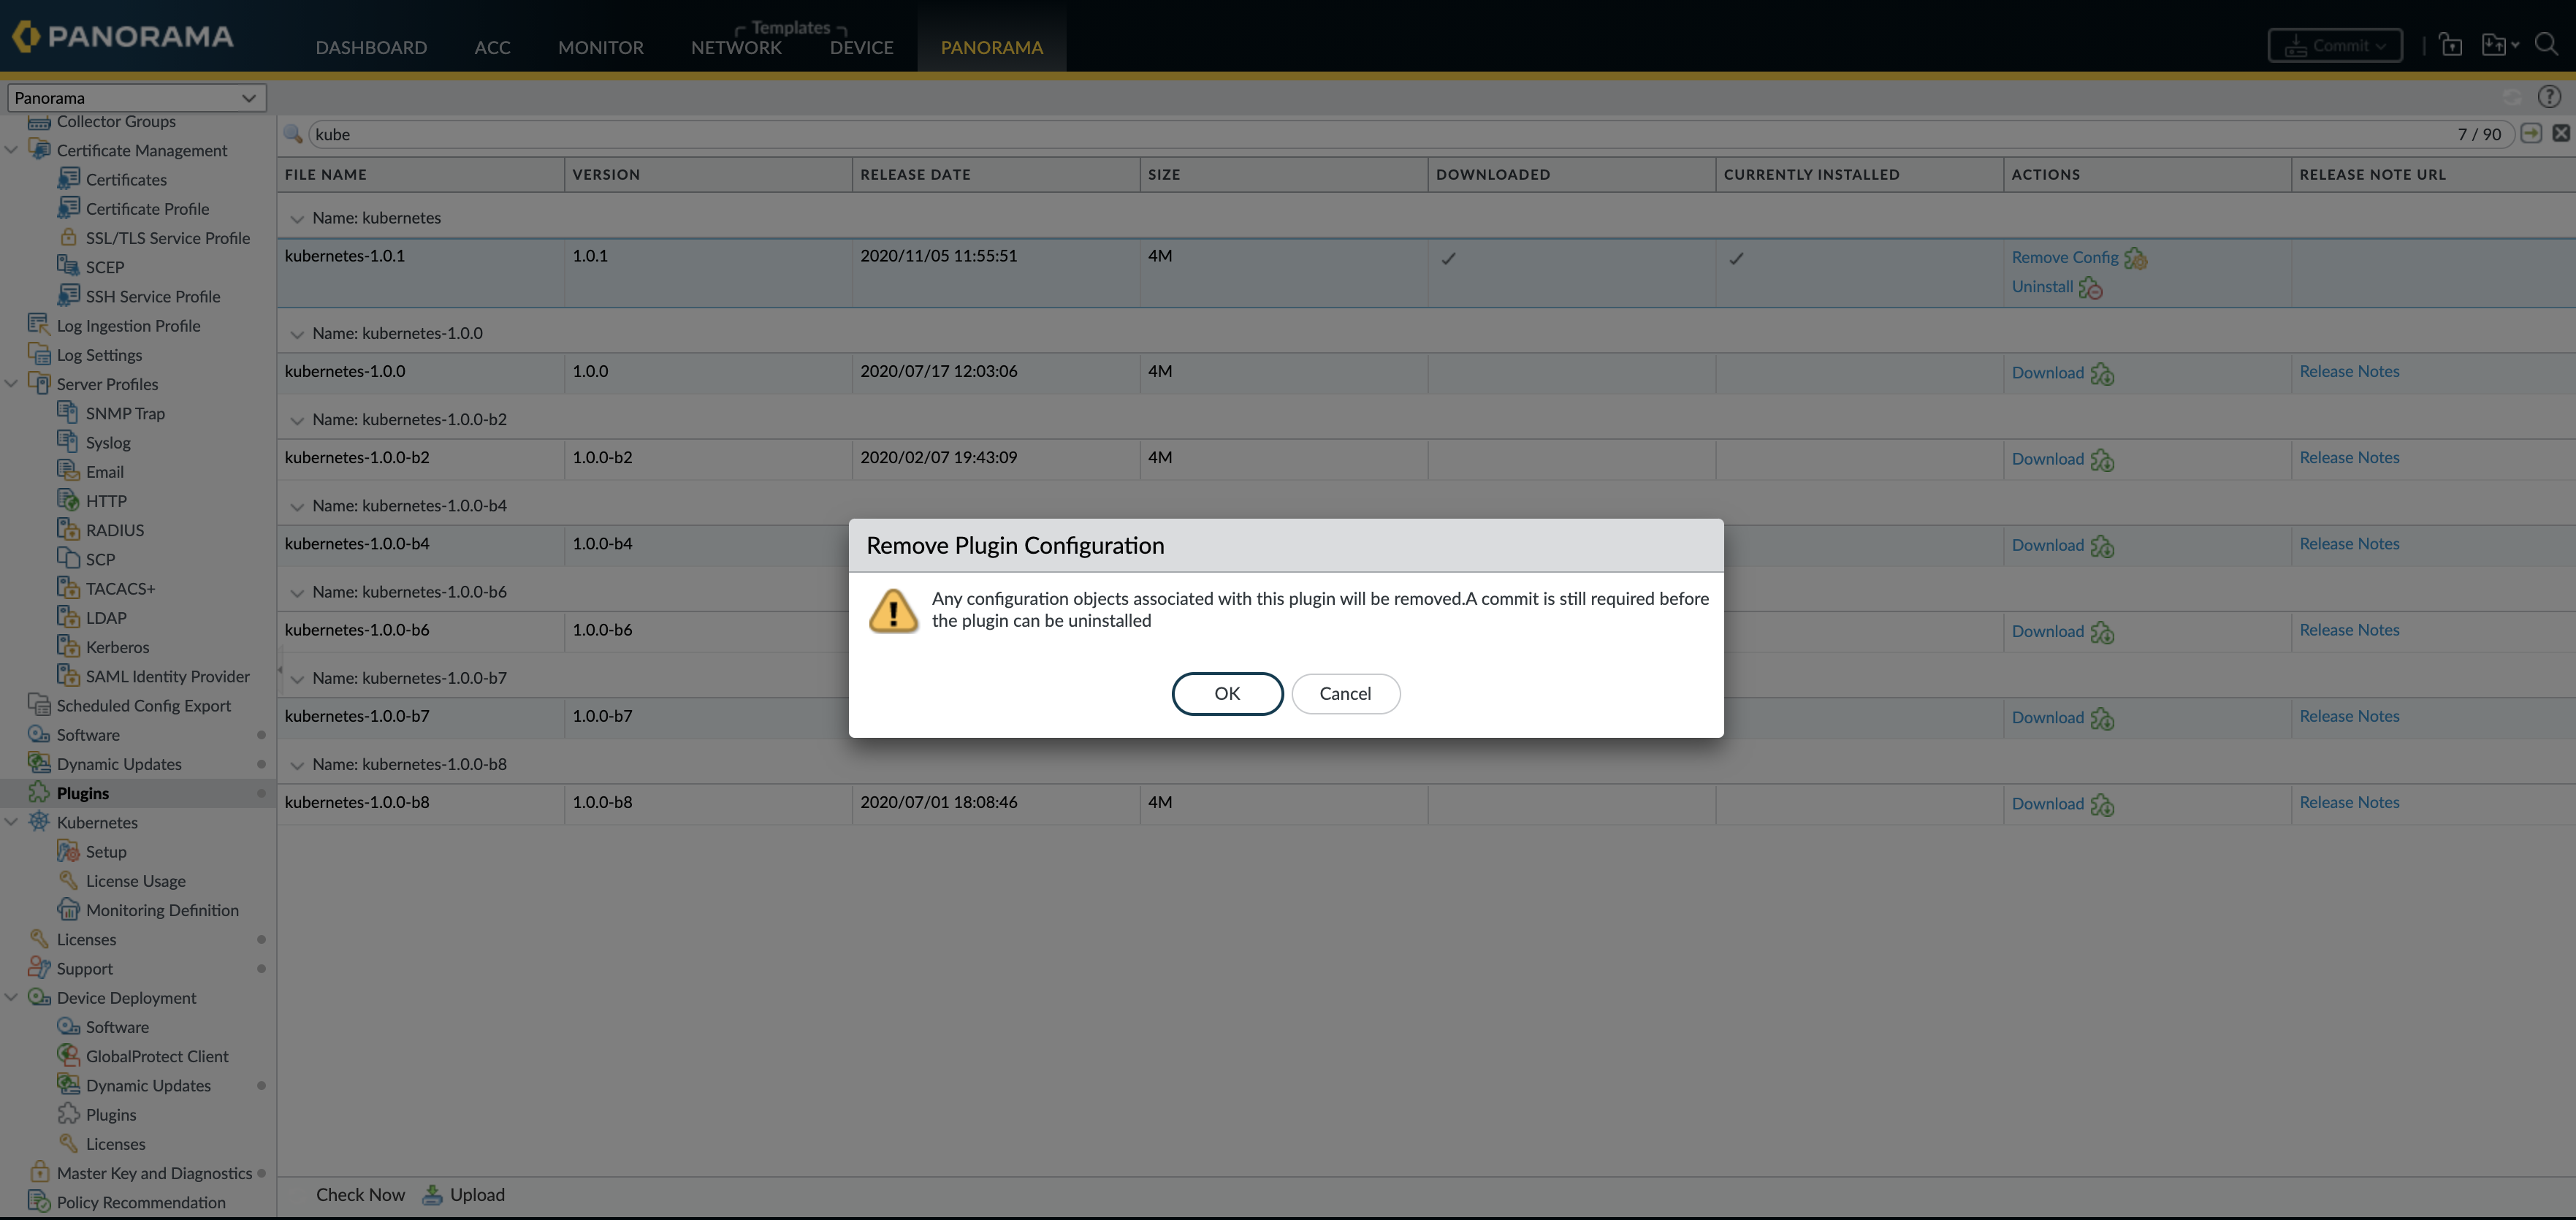Collapse the Device Deployment tree node

tap(12, 998)
